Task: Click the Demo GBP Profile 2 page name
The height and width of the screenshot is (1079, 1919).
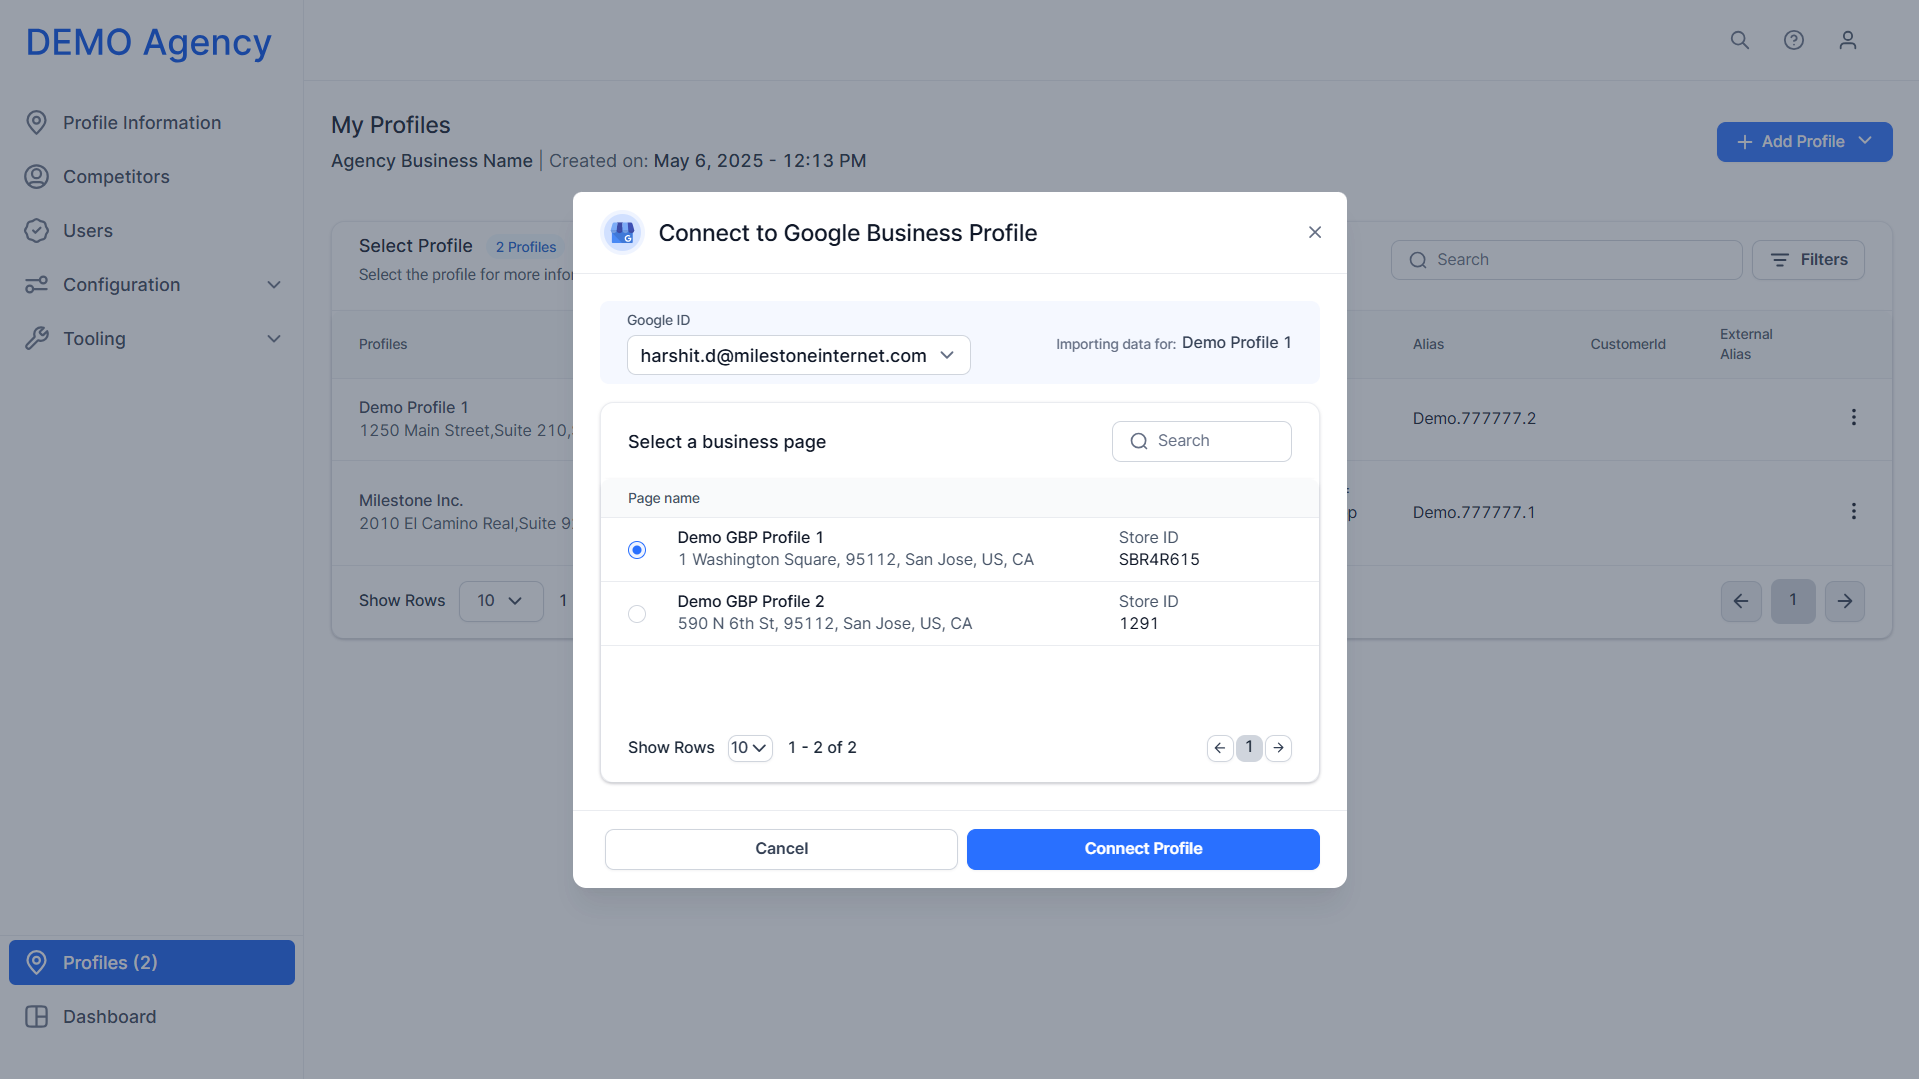Action: tap(751, 601)
